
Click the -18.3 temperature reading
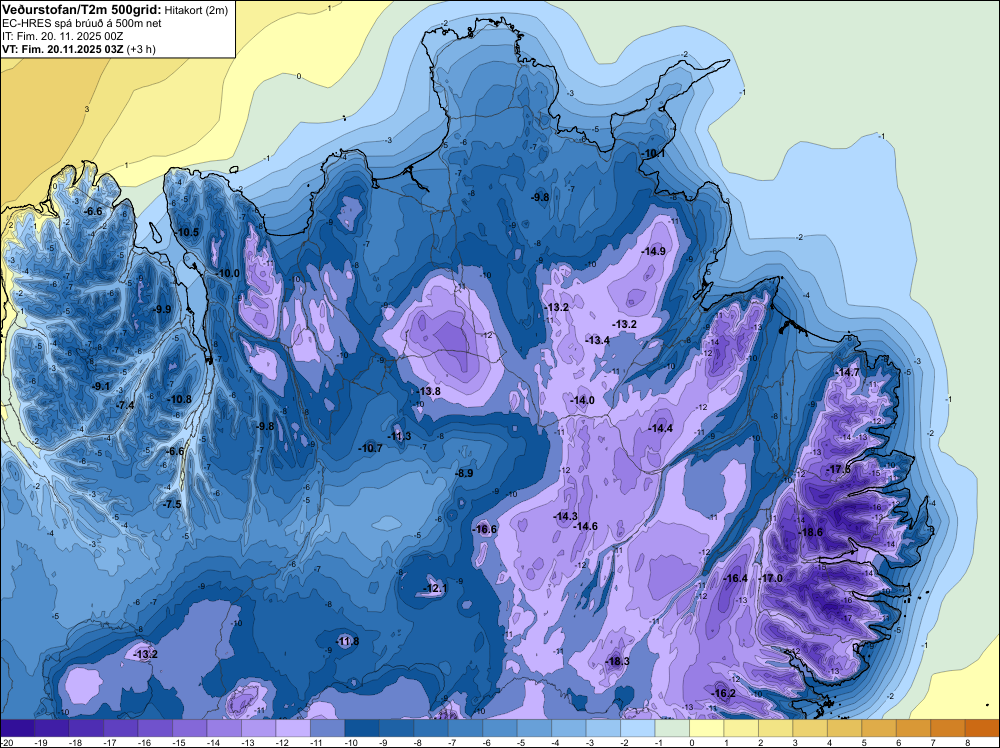[x=618, y=661]
